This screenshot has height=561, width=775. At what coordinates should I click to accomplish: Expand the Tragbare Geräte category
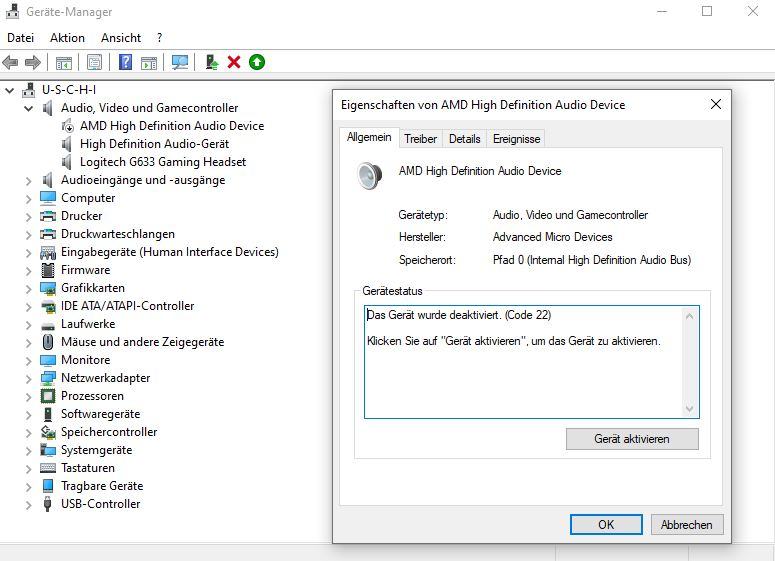[x=29, y=487]
